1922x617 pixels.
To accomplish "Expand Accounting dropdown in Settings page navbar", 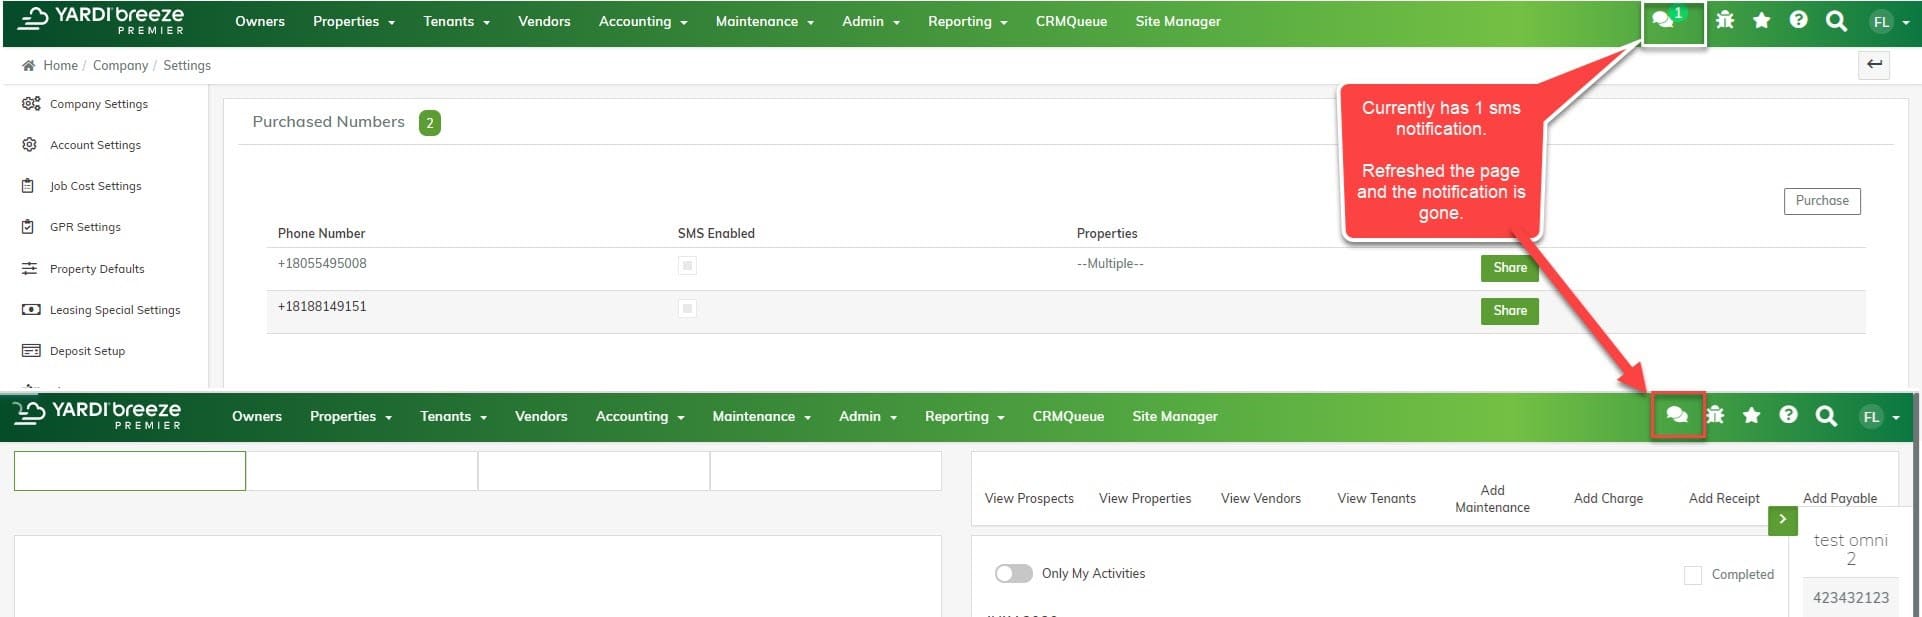I will pos(643,21).
